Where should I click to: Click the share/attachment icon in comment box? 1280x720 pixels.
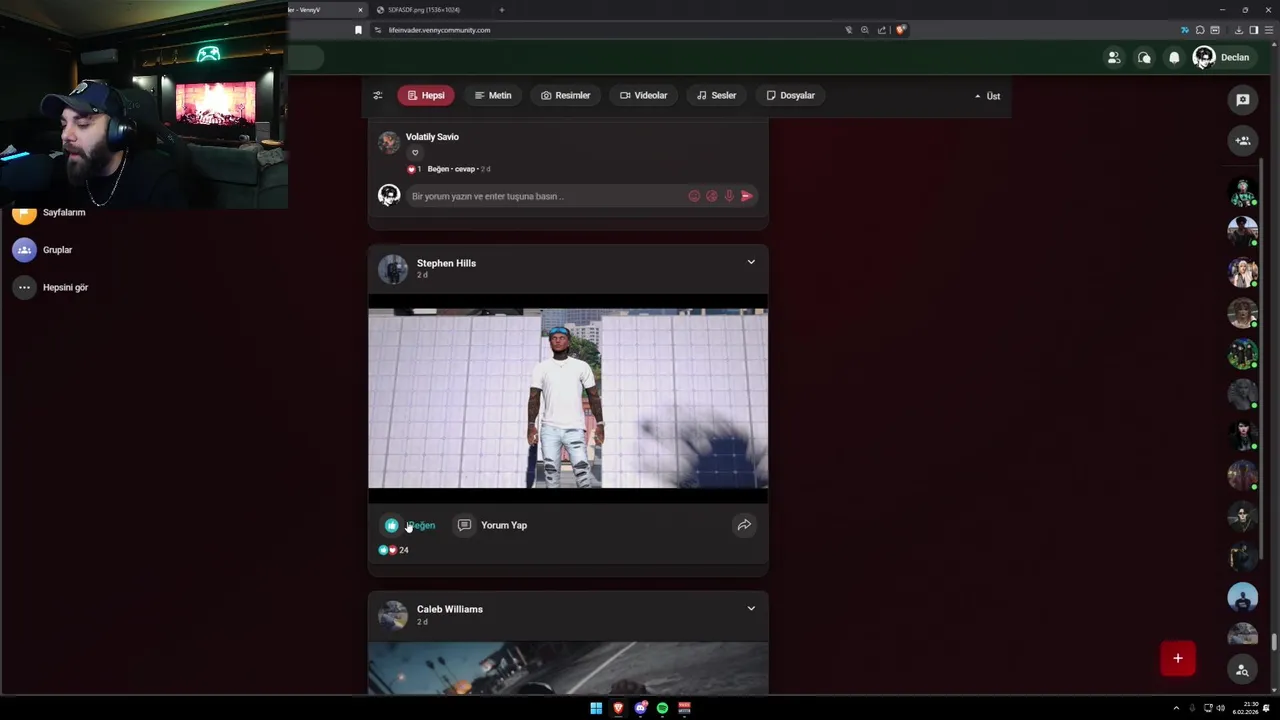[712, 196]
